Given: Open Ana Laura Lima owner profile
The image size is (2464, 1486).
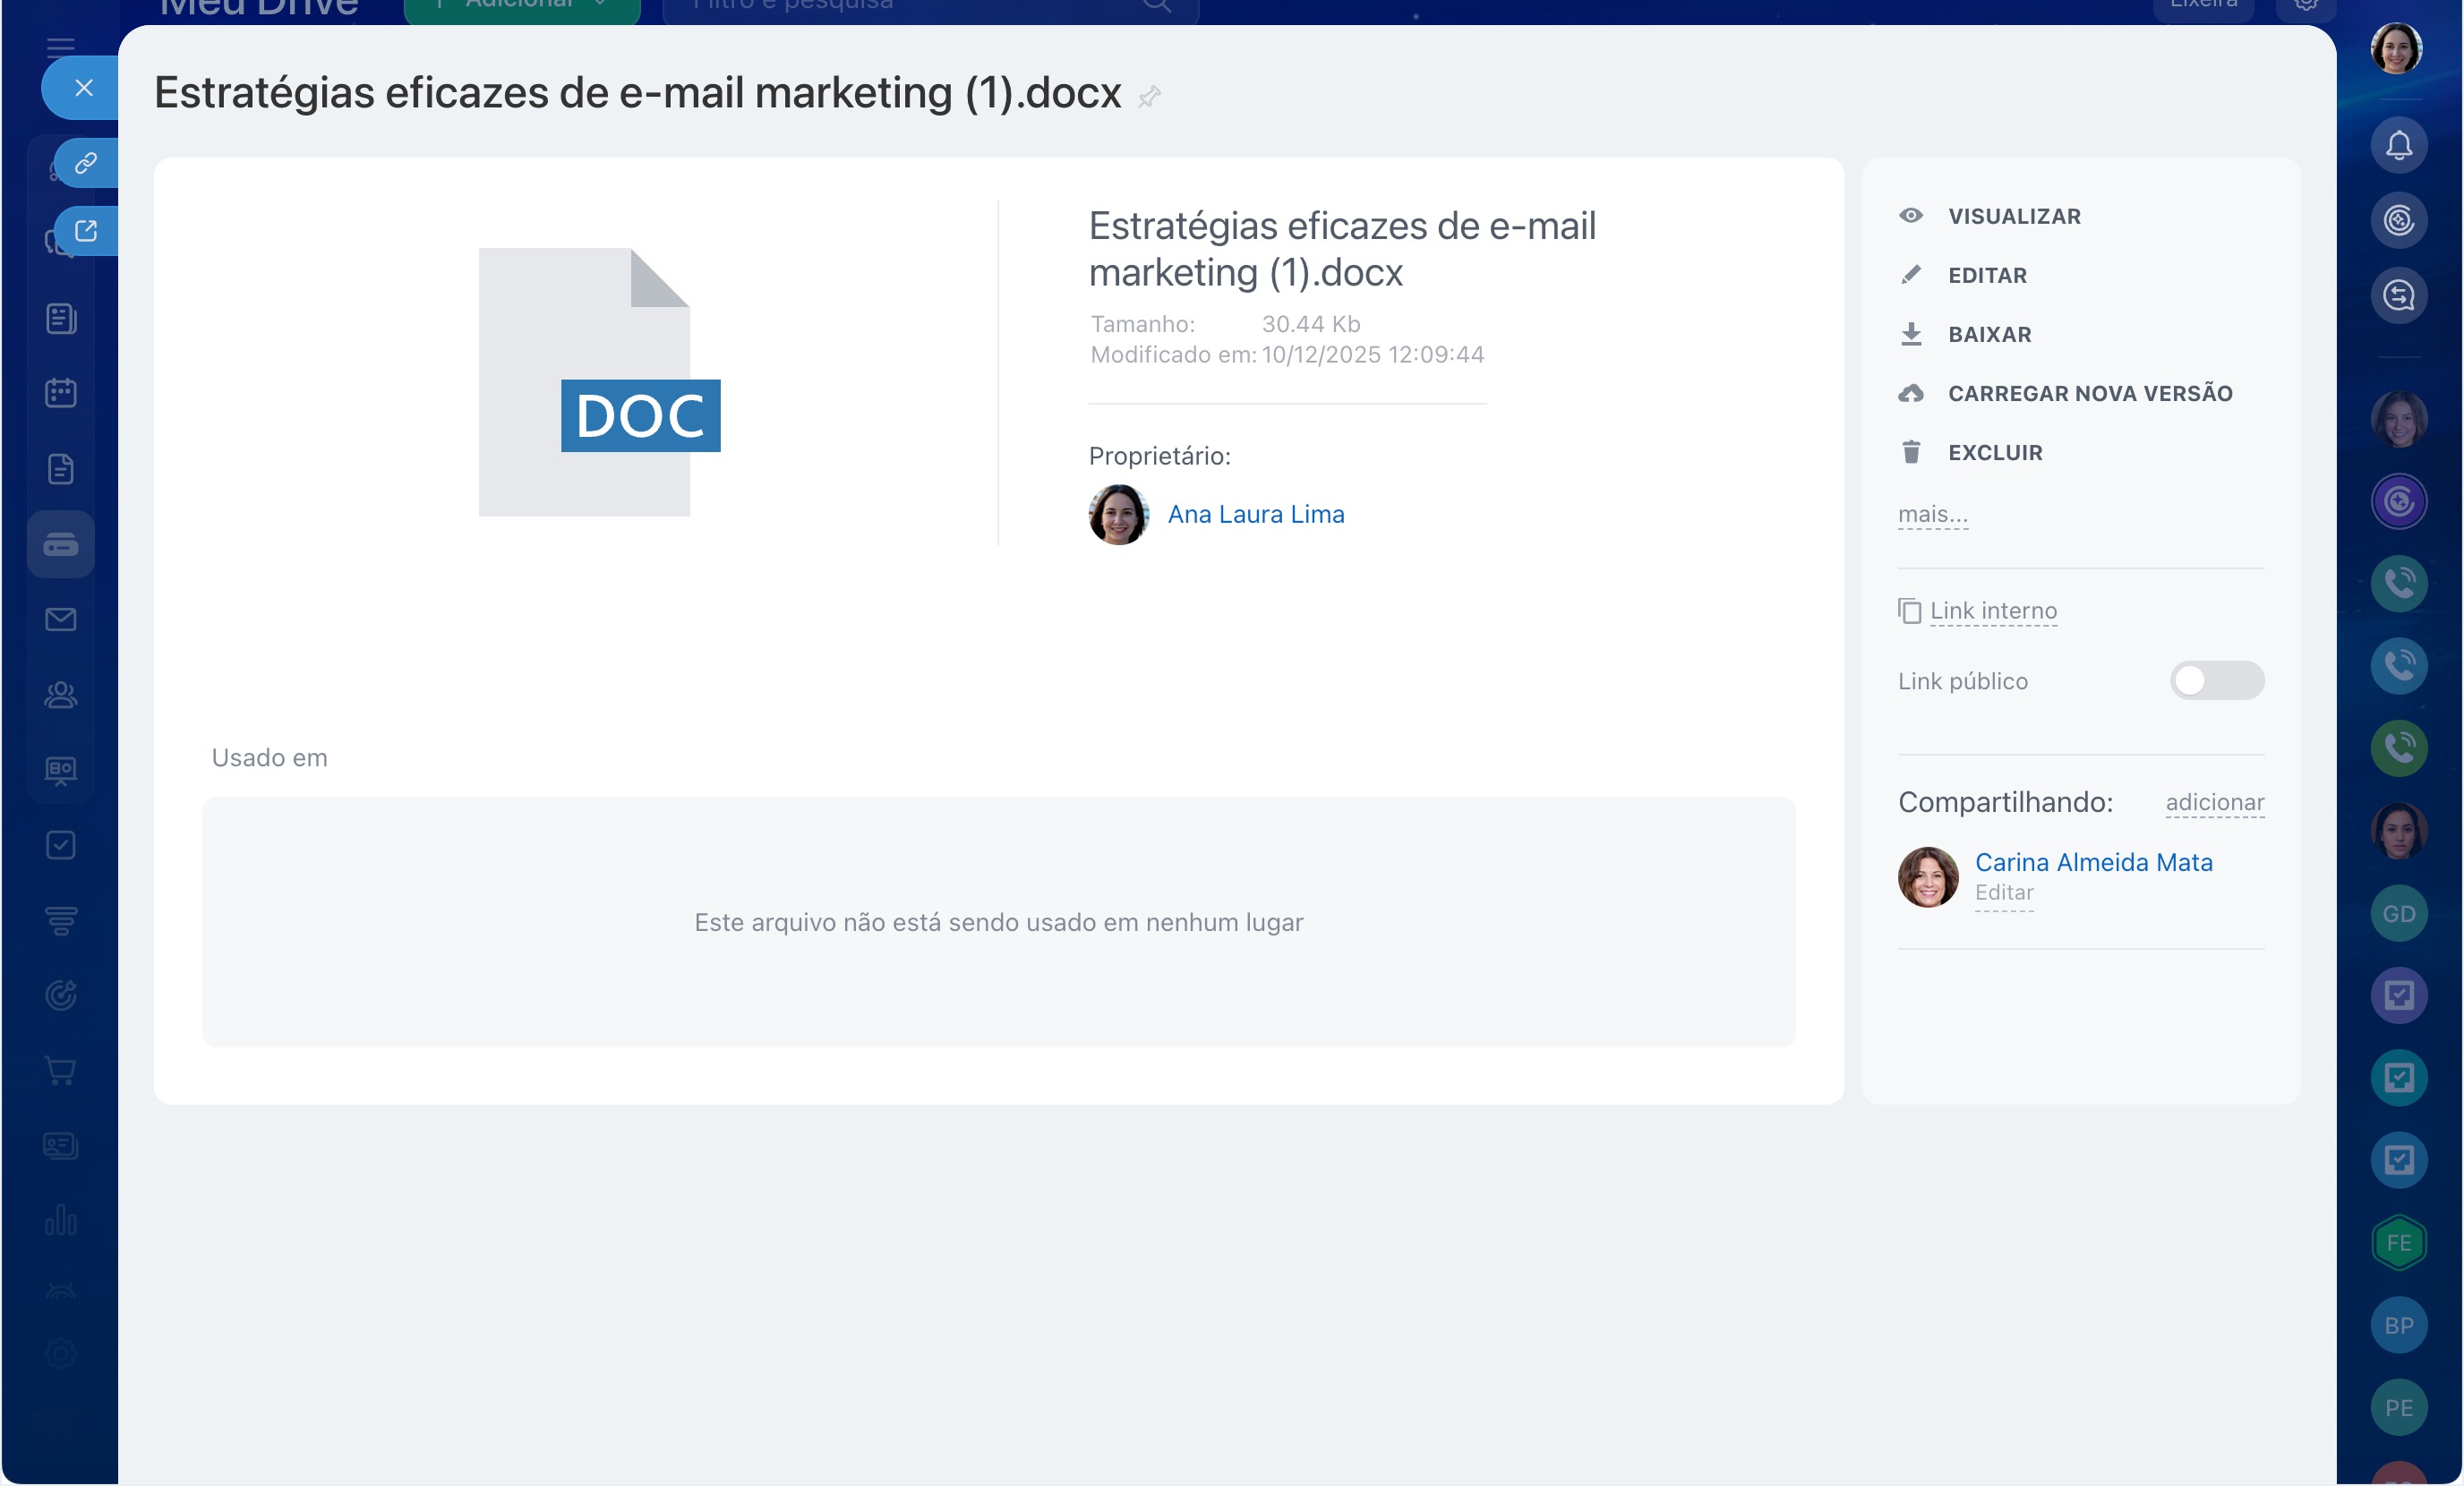Looking at the screenshot, I should (x=1255, y=514).
